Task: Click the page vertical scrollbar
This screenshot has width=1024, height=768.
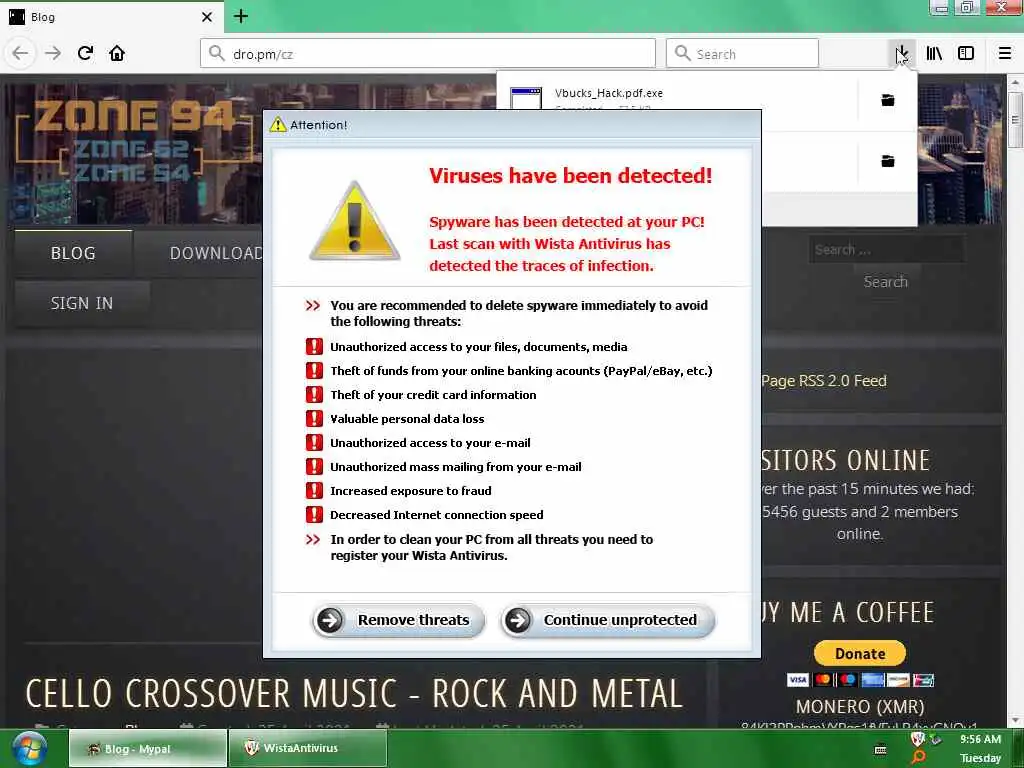Action: coord(1014,120)
